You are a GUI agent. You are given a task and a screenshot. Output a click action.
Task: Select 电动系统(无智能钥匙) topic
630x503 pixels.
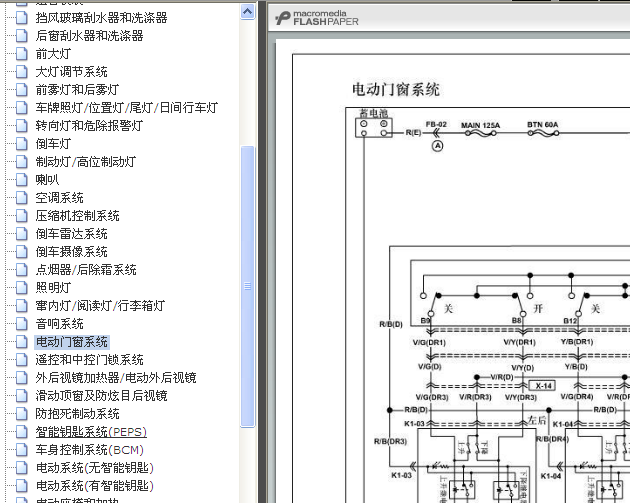point(94,468)
